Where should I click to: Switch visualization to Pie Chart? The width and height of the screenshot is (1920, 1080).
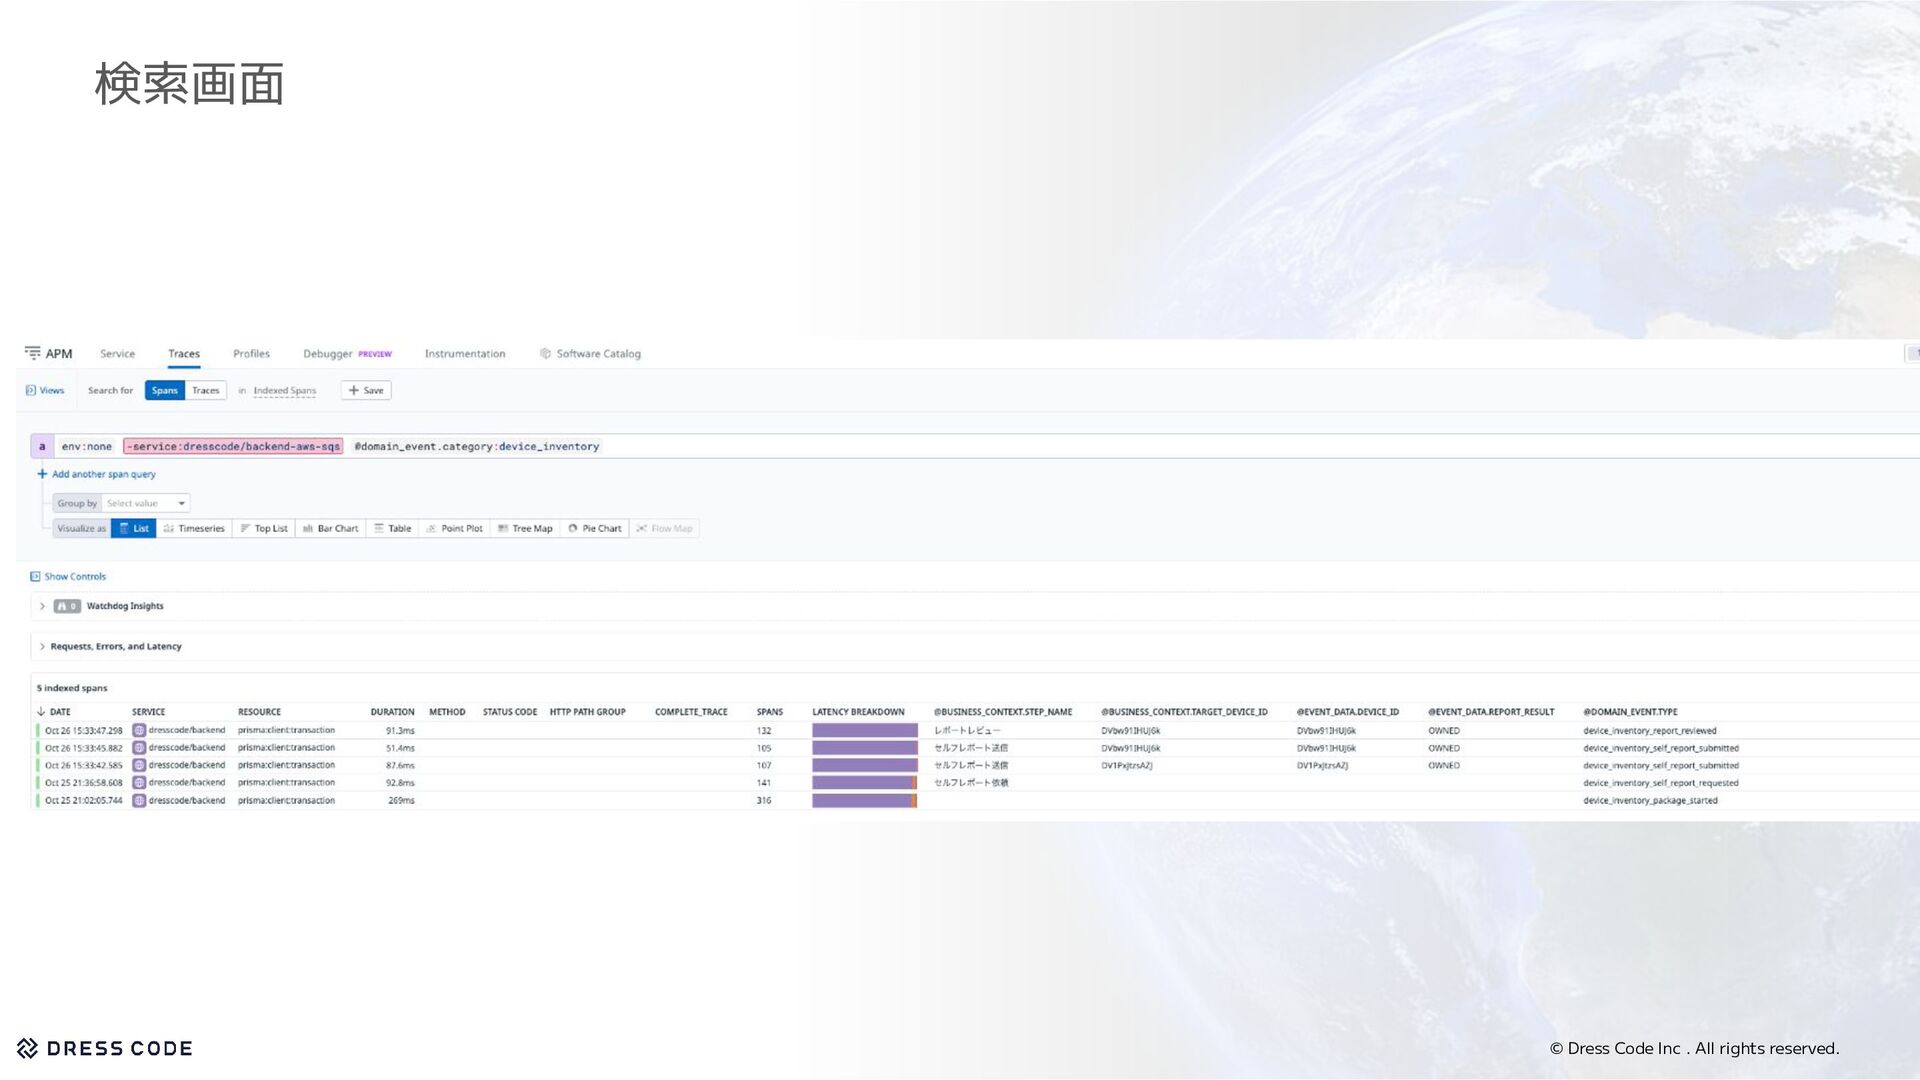pos(595,529)
